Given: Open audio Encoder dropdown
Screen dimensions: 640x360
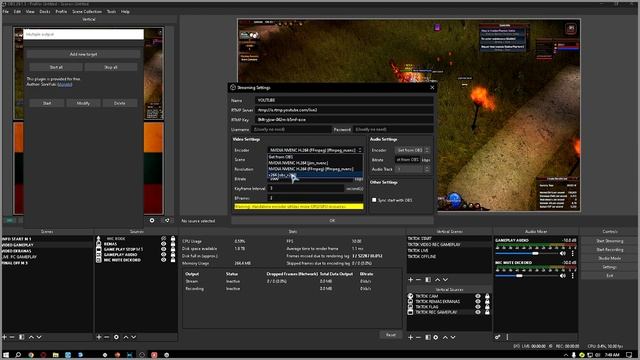Looking at the screenshot, I should (x=412, y=150).
